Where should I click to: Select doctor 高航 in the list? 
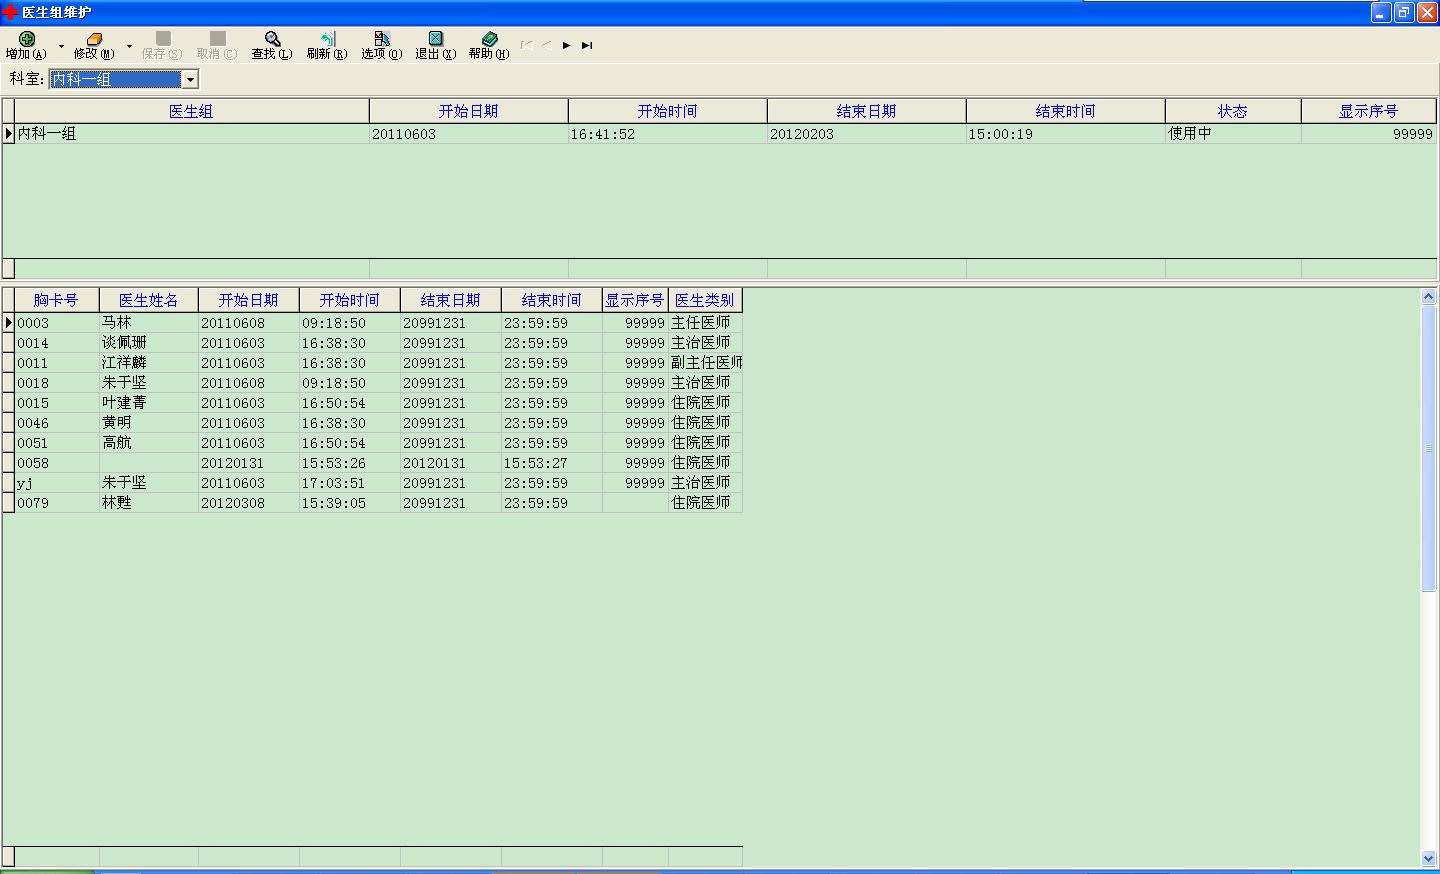tap(149, 443)
